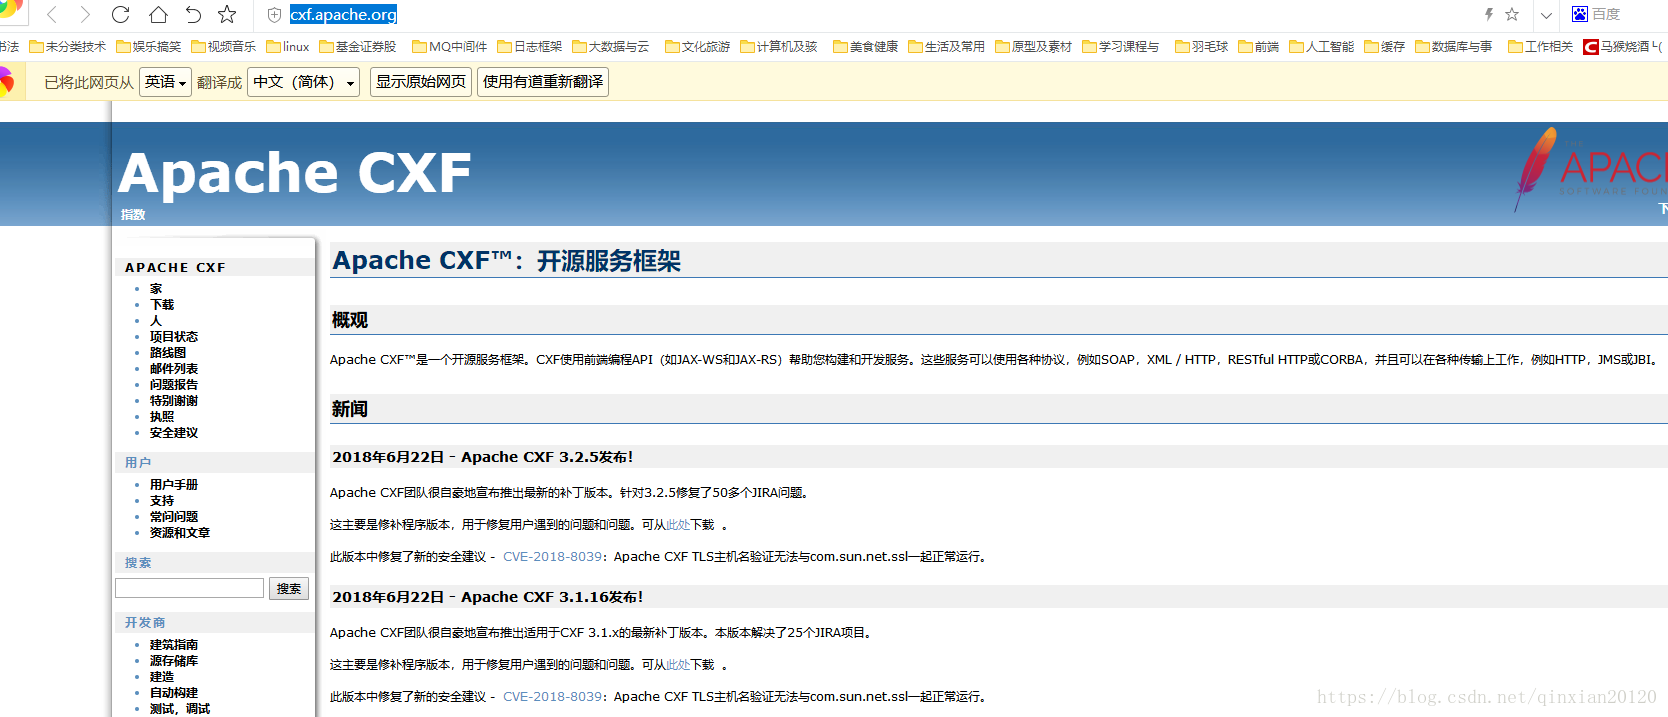Open CVE-2018-8039 link under CXF 3.2.5
The height and width of the screenshot is (717, 1668).
[552, 557]
